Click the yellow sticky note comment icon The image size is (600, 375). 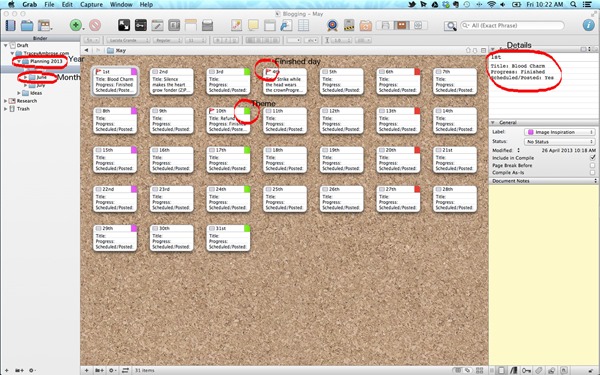253,25
